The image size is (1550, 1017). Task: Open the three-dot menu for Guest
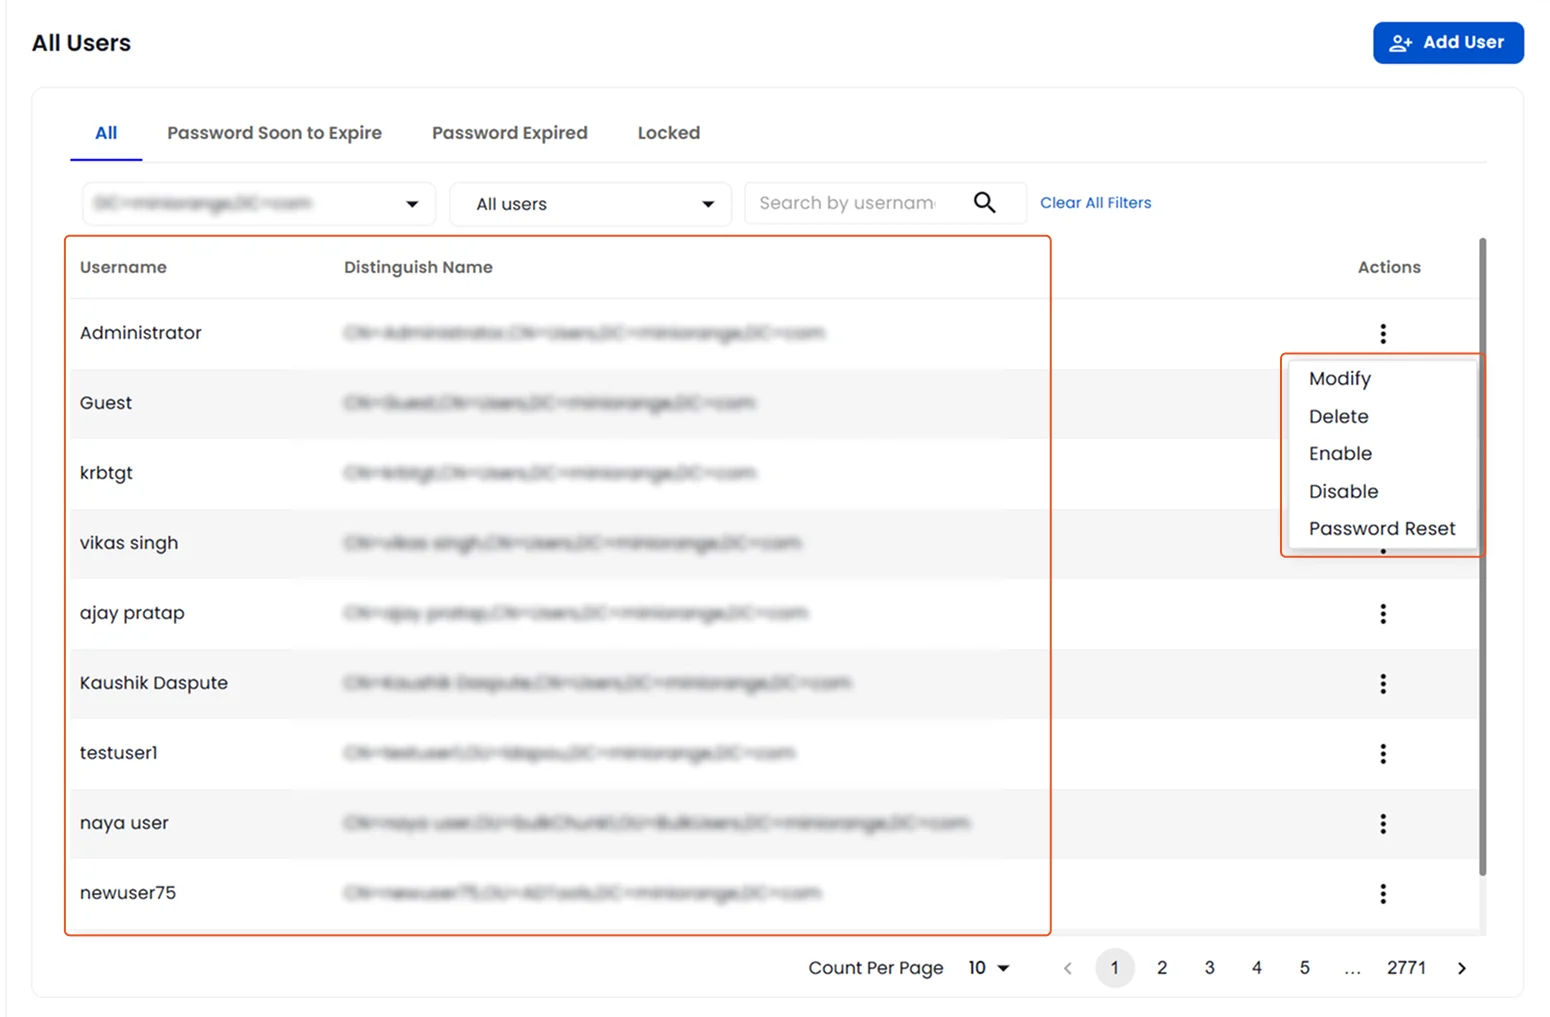[x=1383, y=403]
